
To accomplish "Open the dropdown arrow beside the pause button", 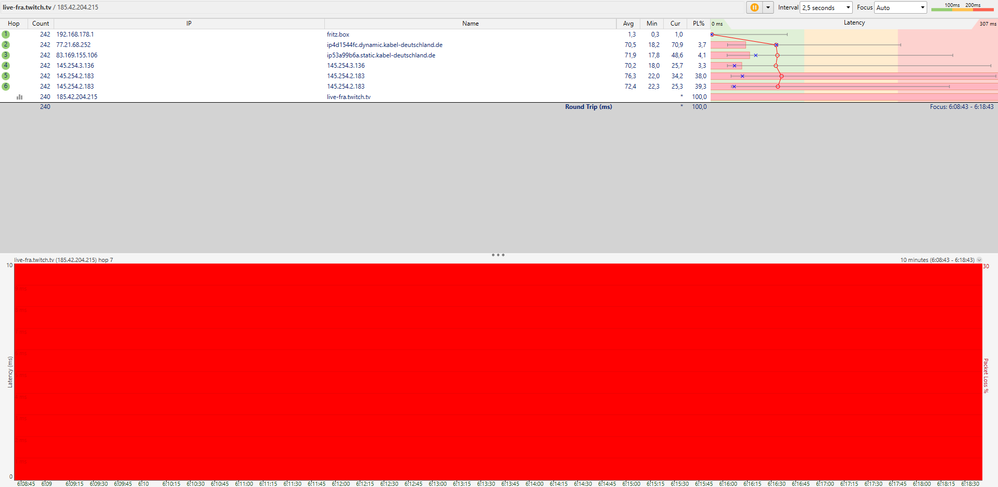I will (768, 8).
